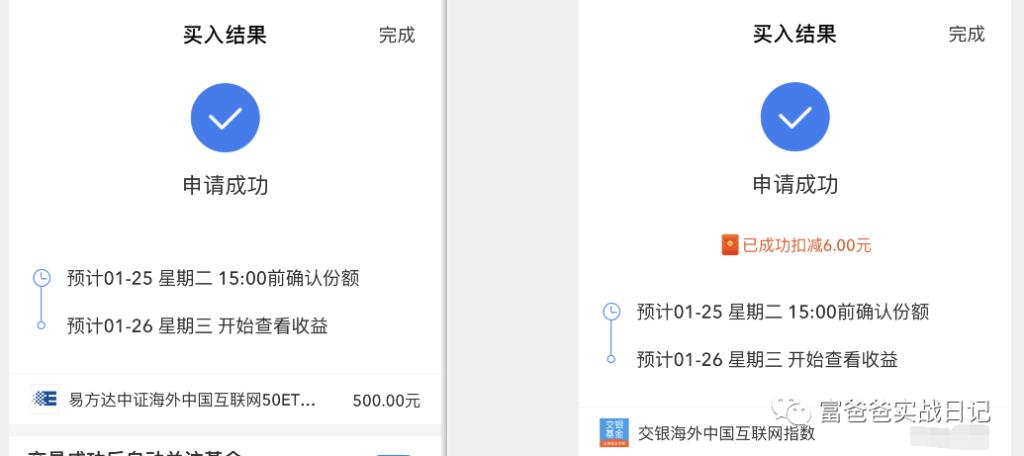Viewport: 1024px width, 456px height.
Task: Click the left blue success checkmark icon
Action: (225, 118)
